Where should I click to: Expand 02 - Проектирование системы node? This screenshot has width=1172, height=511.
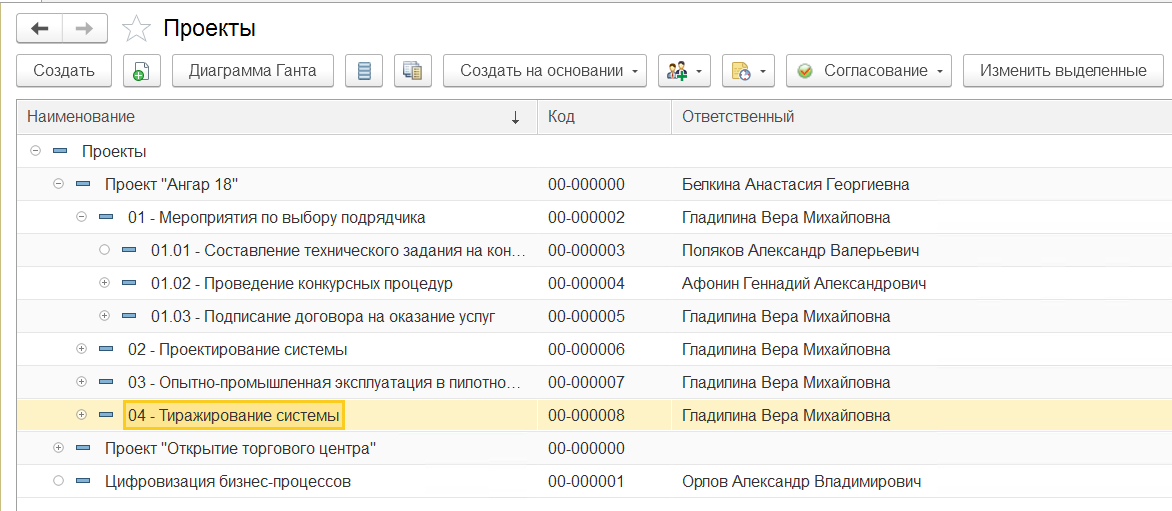82,349
